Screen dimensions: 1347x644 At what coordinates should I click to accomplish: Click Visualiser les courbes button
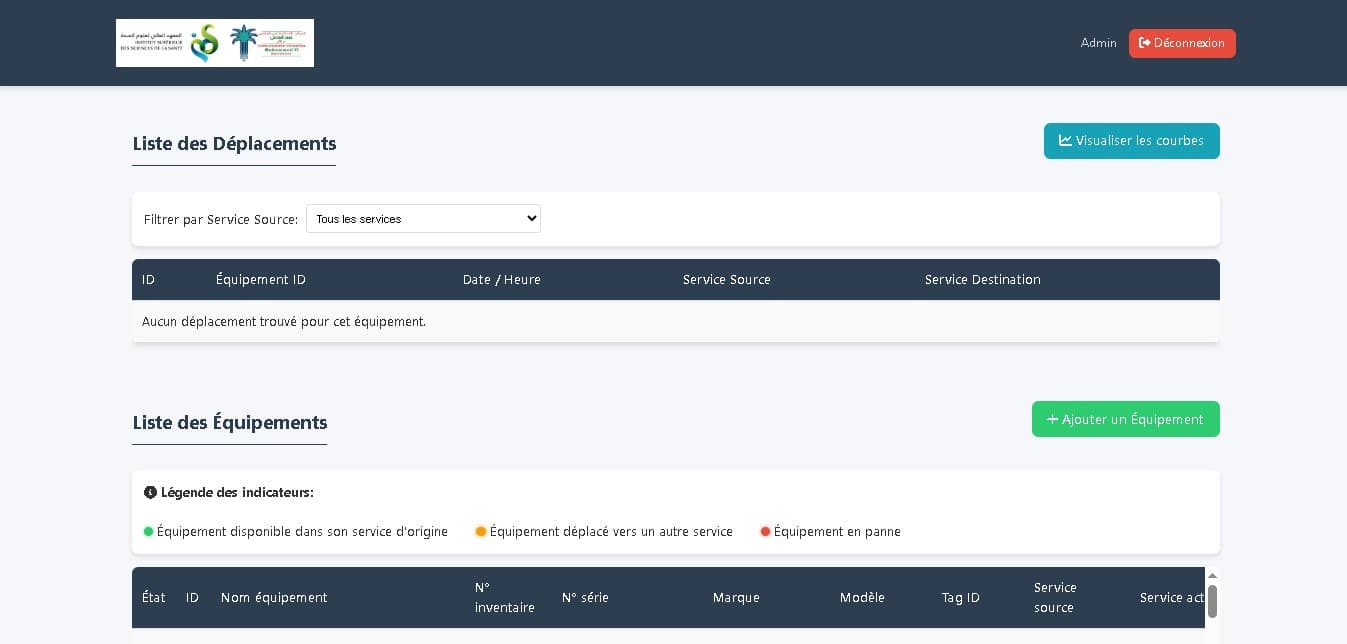coord(1131,141)
